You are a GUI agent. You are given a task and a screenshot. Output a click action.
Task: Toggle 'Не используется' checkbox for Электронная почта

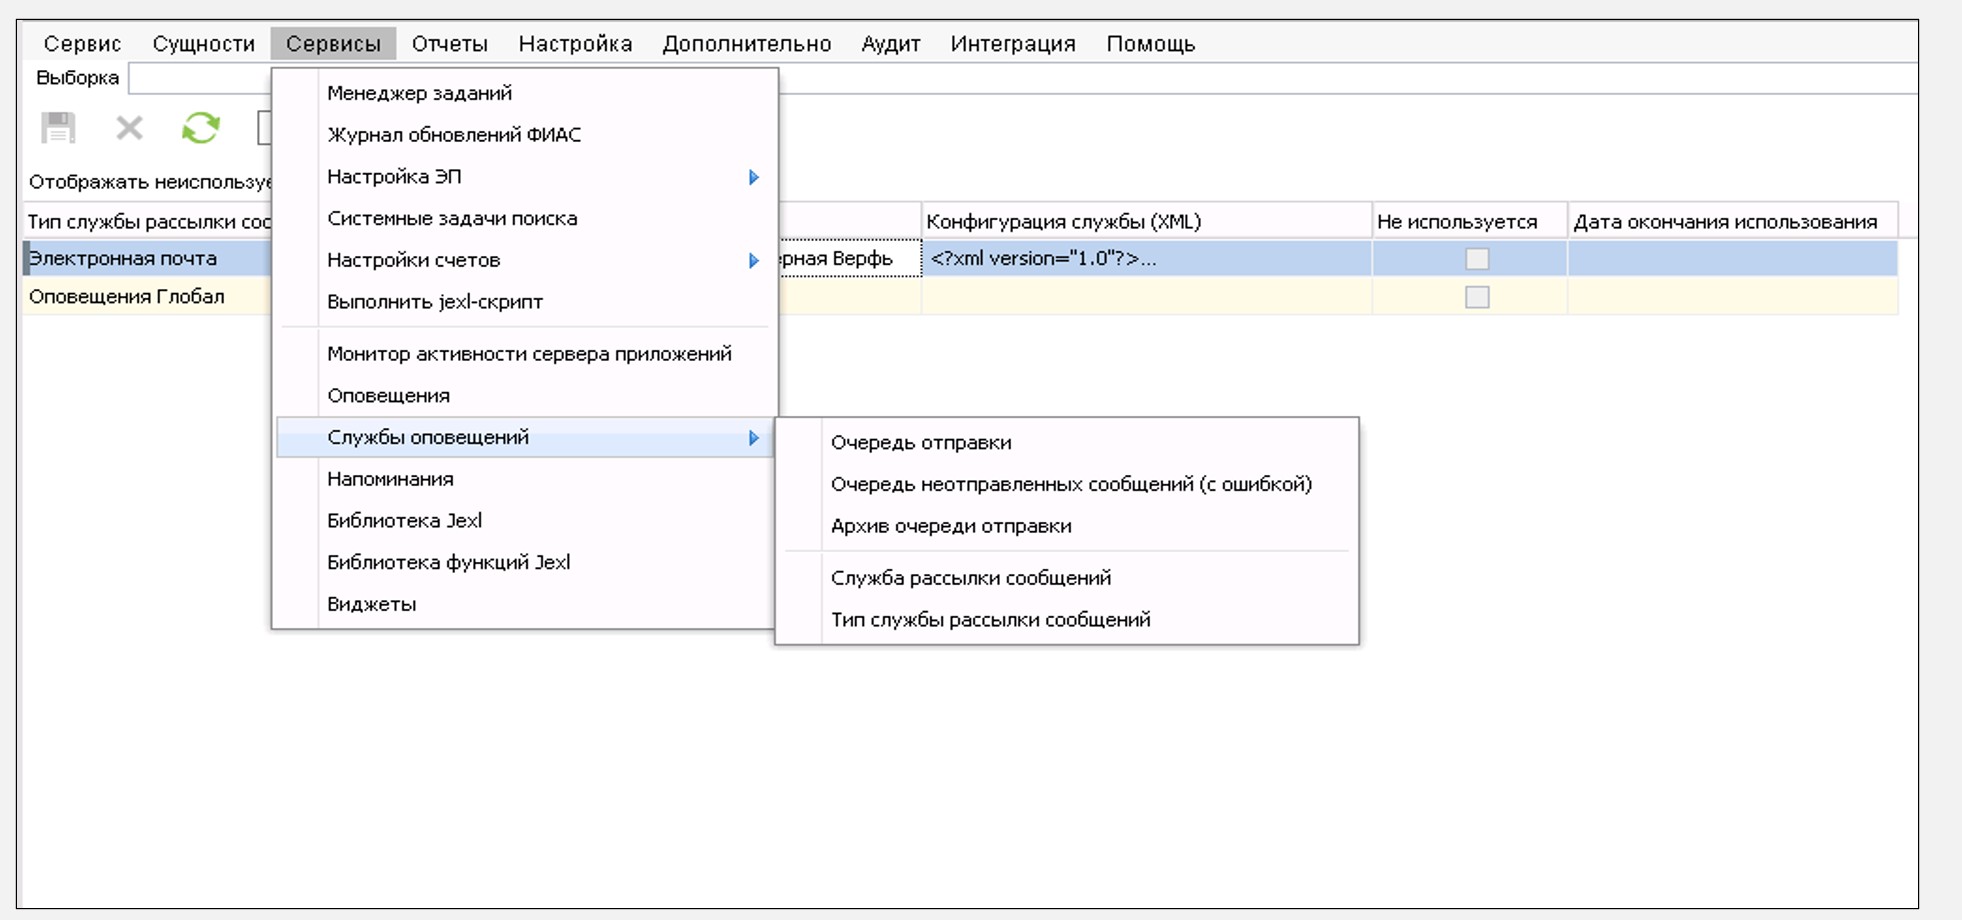1476,259
